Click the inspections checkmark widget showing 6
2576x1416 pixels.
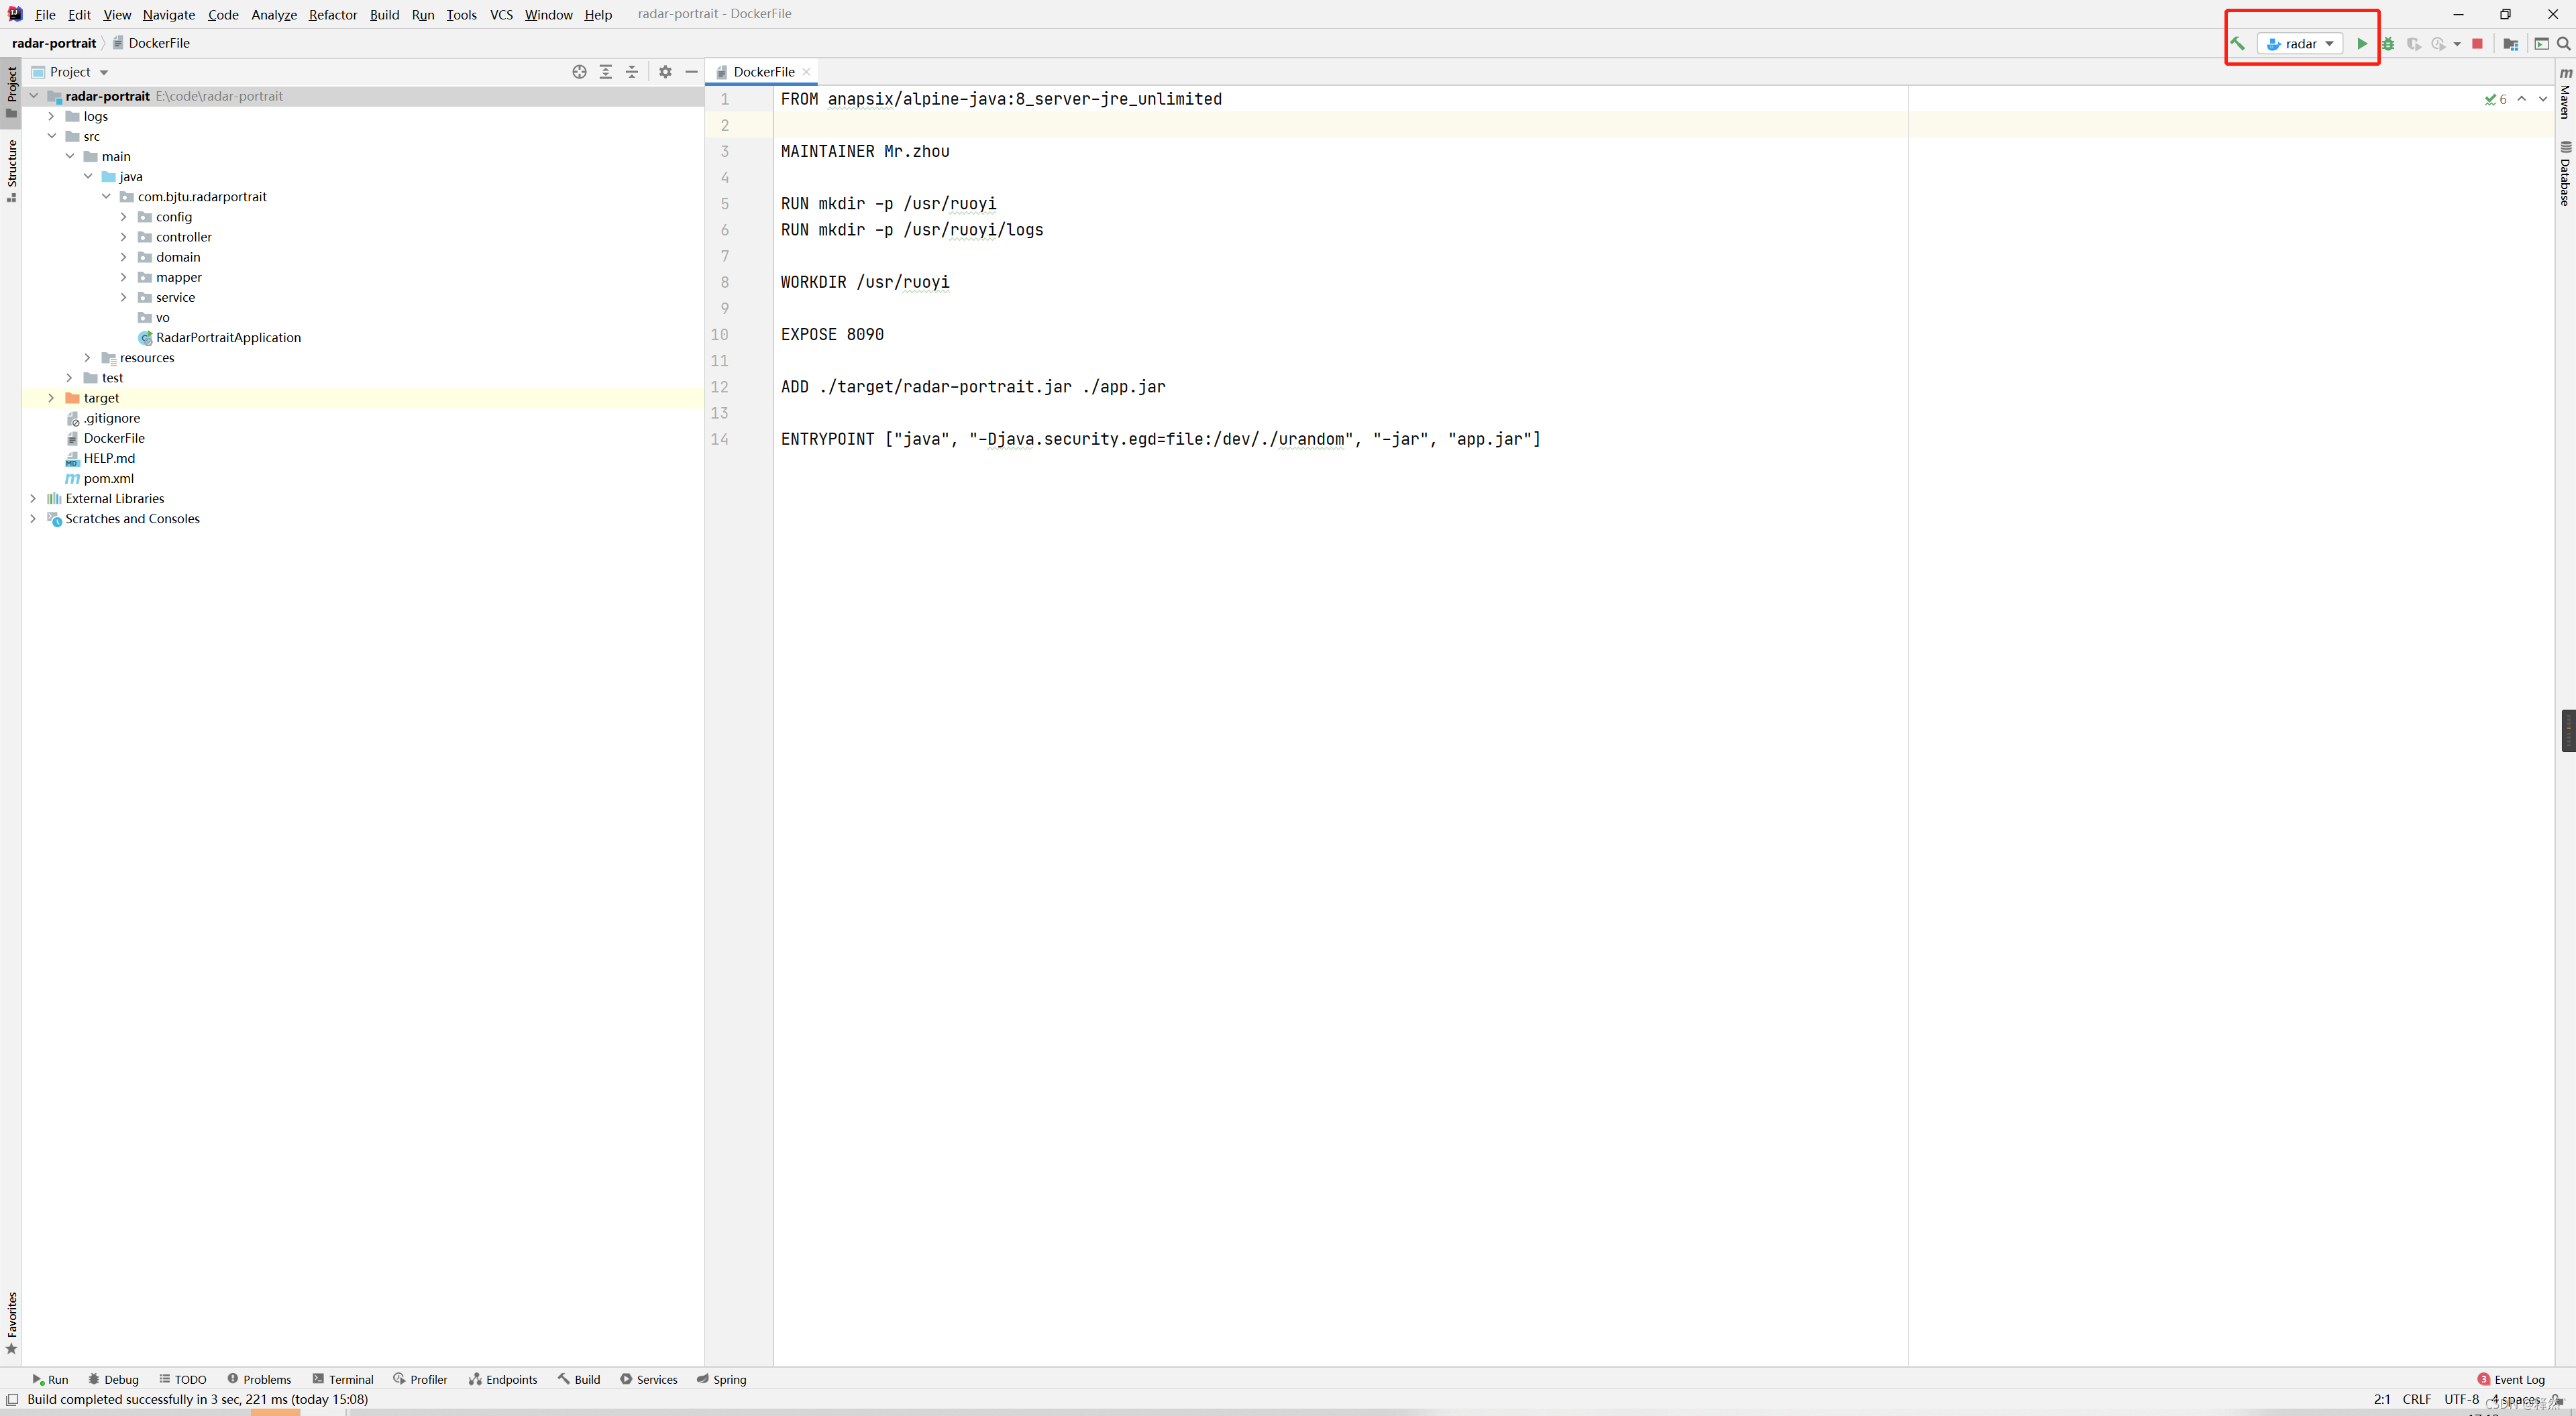2495,99
